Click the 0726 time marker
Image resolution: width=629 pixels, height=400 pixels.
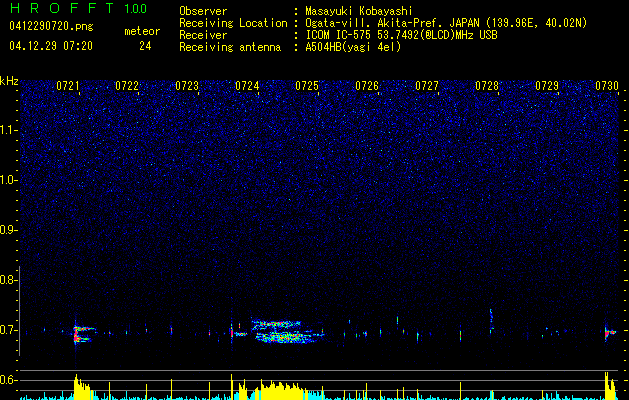367,86
